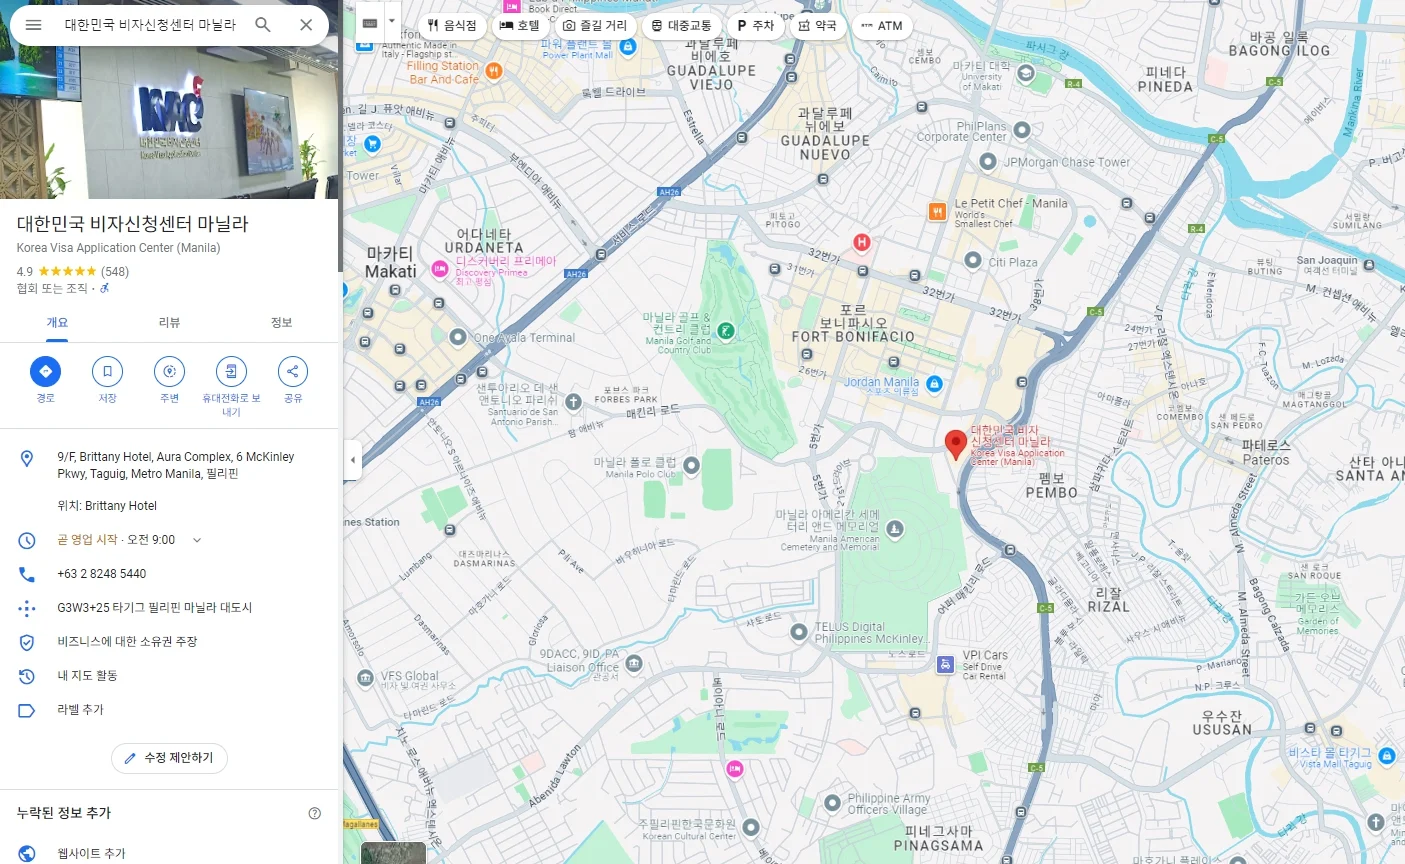Screen dimensions: 1405x864
Task: Filter map by ATM chip
Action: coord(882,25)
